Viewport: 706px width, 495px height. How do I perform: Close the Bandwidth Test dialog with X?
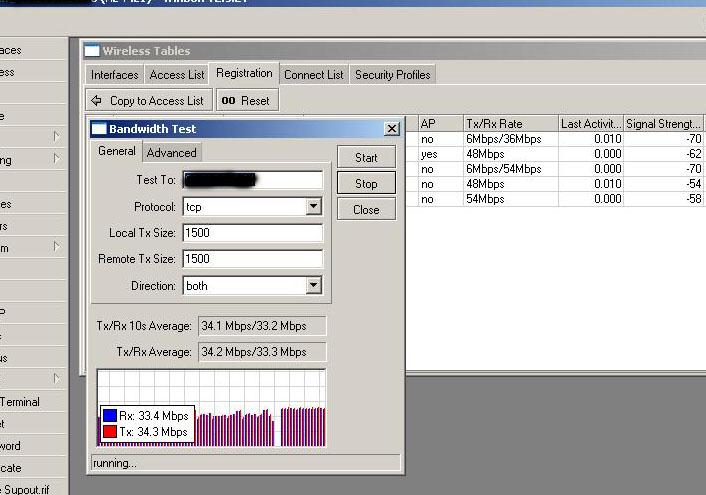pyautogui.click(x=391, y=129)
